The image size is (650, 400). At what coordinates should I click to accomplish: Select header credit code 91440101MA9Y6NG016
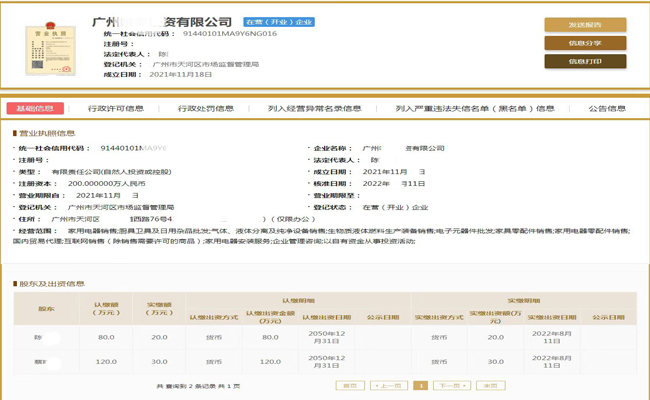[x=230, y=34]
